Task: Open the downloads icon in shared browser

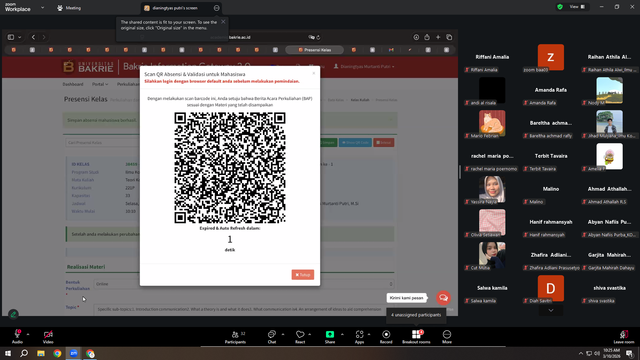Action: click(x=416, y=37)
